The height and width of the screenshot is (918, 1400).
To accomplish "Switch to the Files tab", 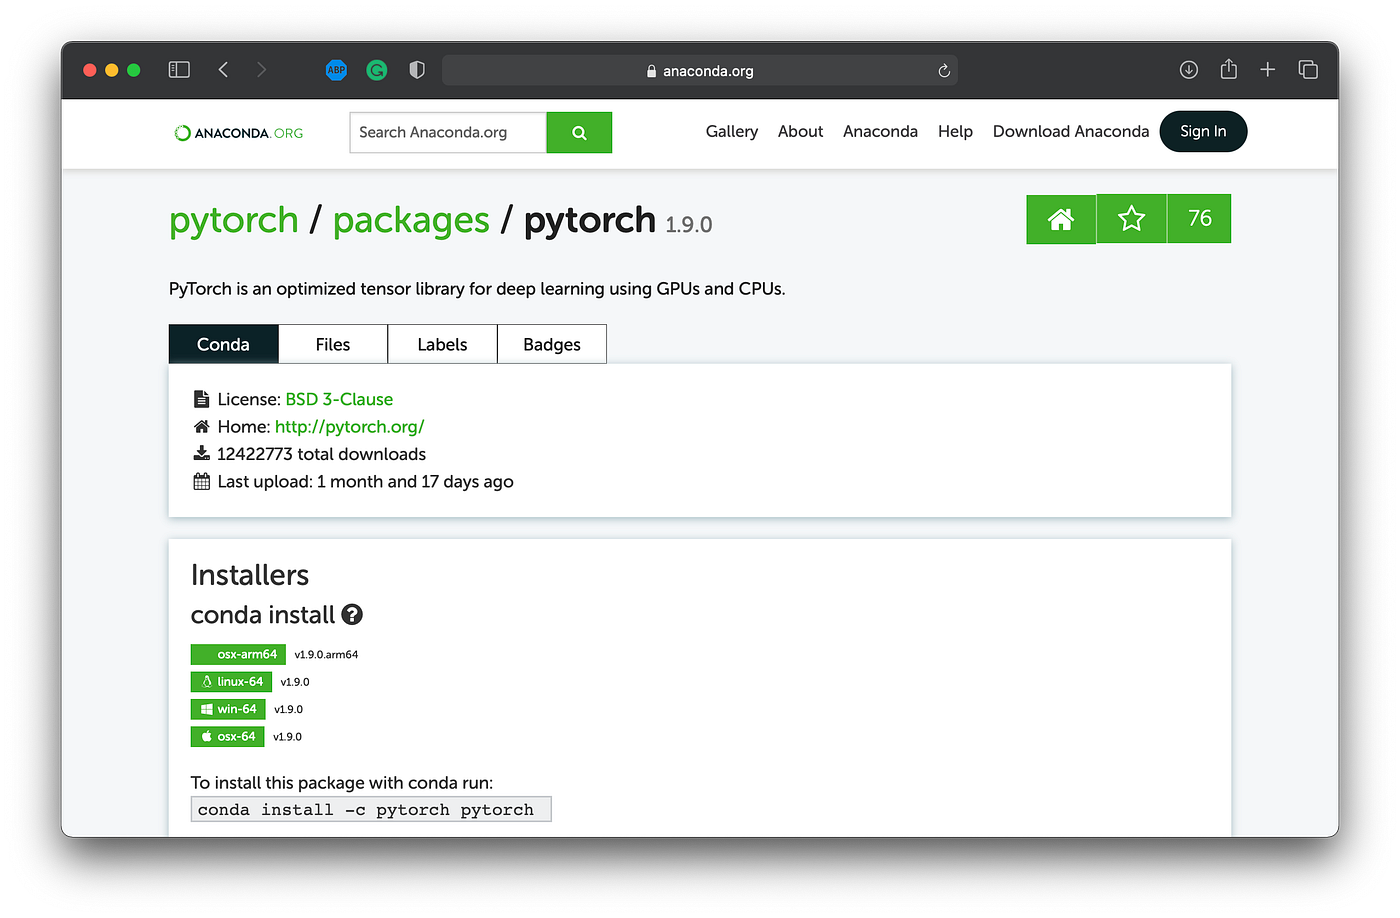I will tap(332, 343).
